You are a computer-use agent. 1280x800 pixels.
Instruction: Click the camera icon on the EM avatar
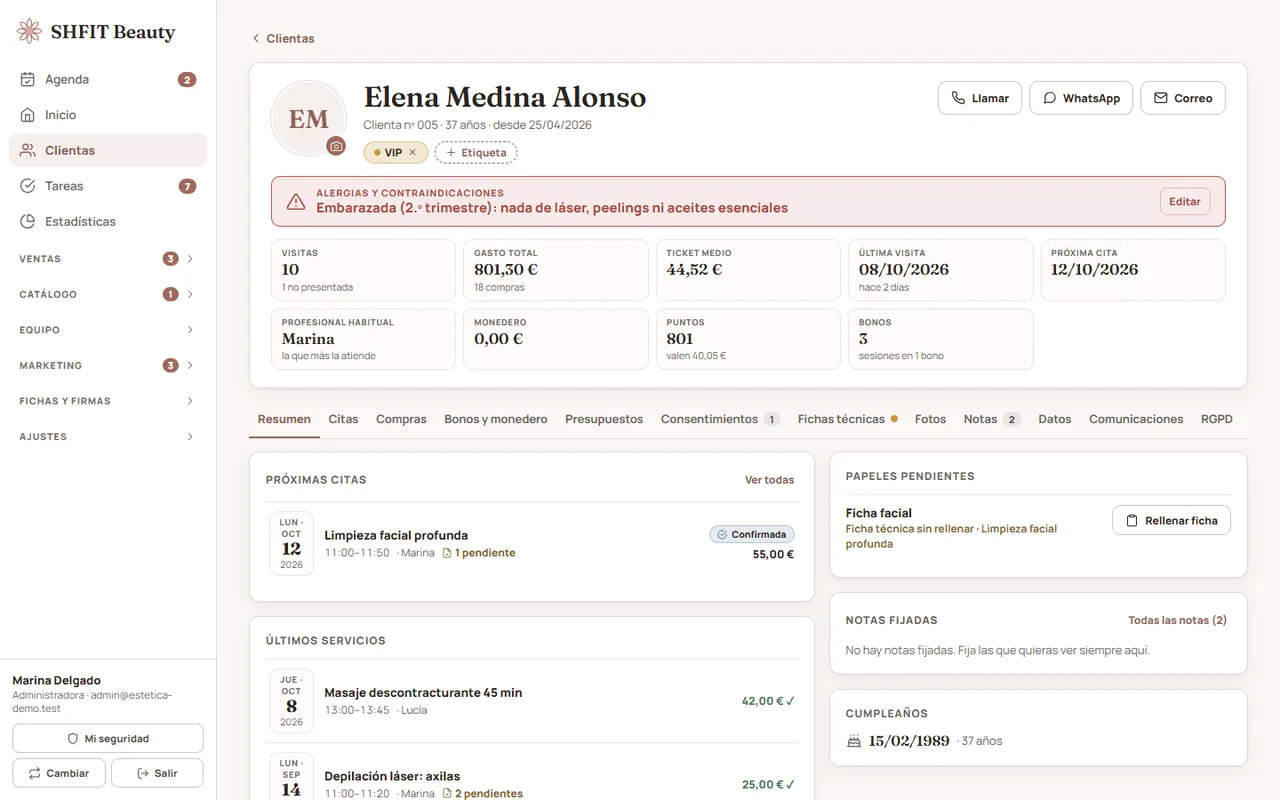(336, 146)
